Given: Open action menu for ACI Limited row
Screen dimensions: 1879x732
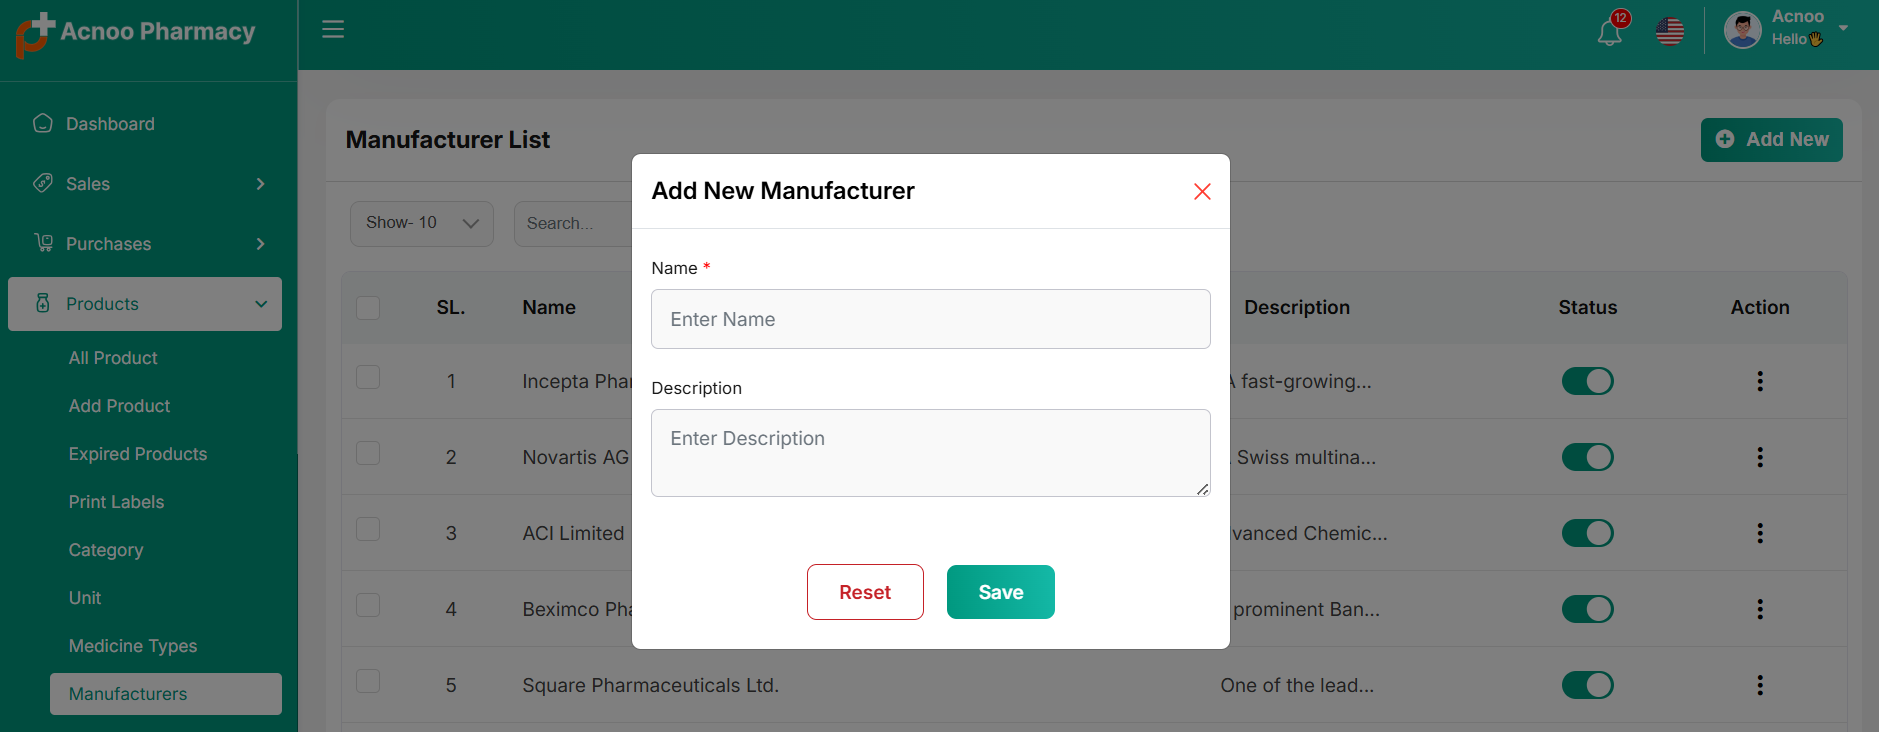Looking at the screenshot, I should pos(1760,533).
